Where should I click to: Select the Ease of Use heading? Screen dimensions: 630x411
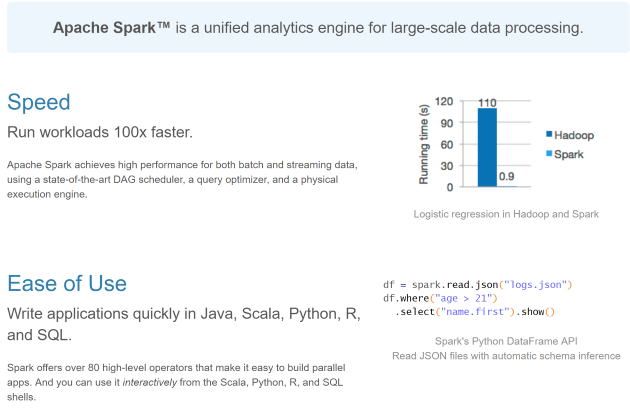pos(67,283)
